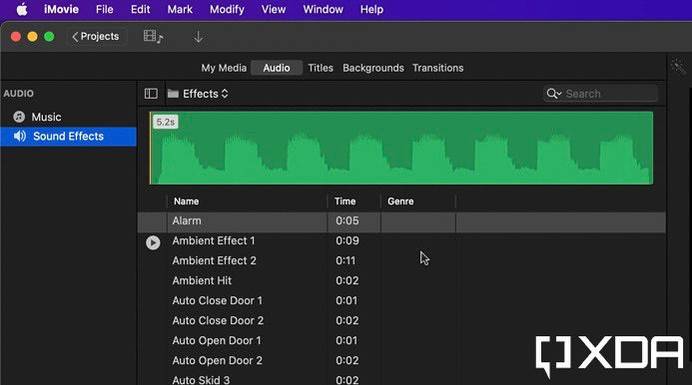Click the 0:09 time value
The image size is (692, 385).
click(x=347, y=241)
